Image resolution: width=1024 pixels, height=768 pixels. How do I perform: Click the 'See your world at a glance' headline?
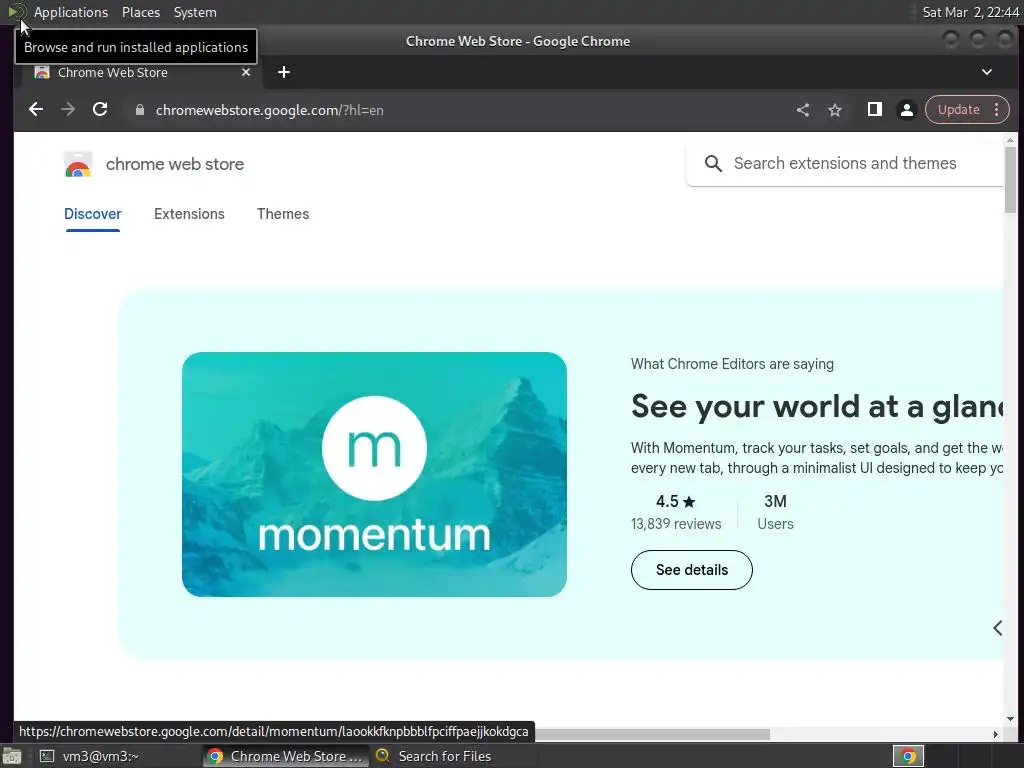816,407
